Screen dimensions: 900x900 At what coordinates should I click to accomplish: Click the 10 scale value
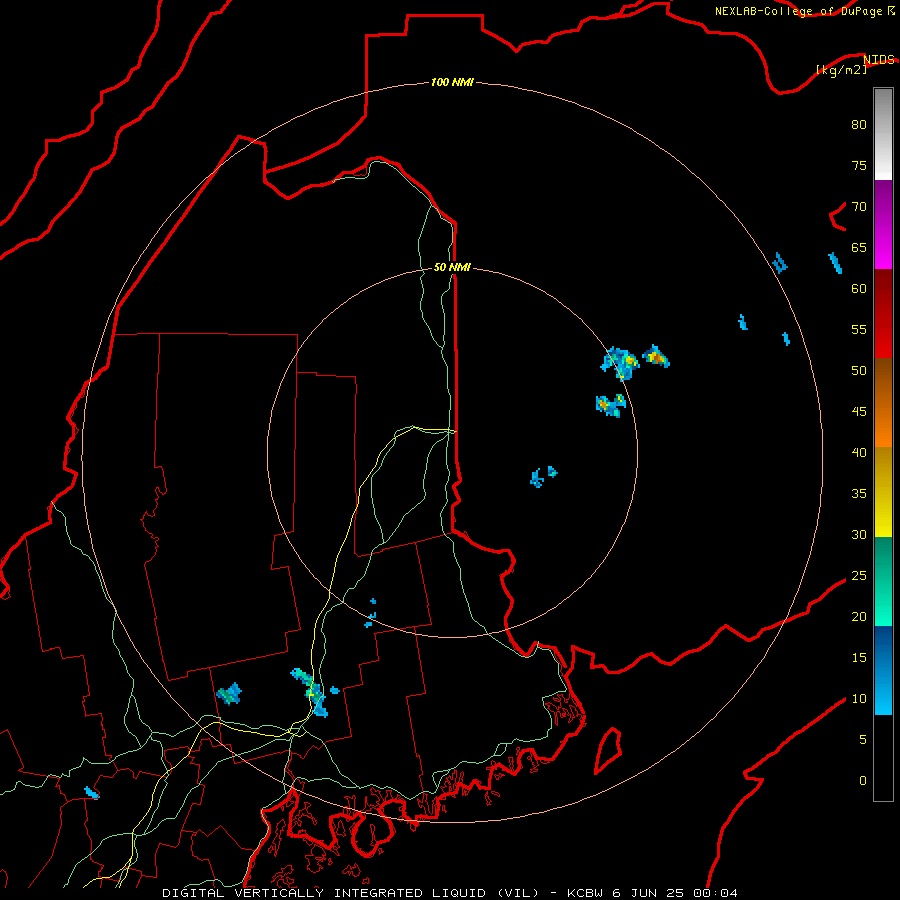859,699
